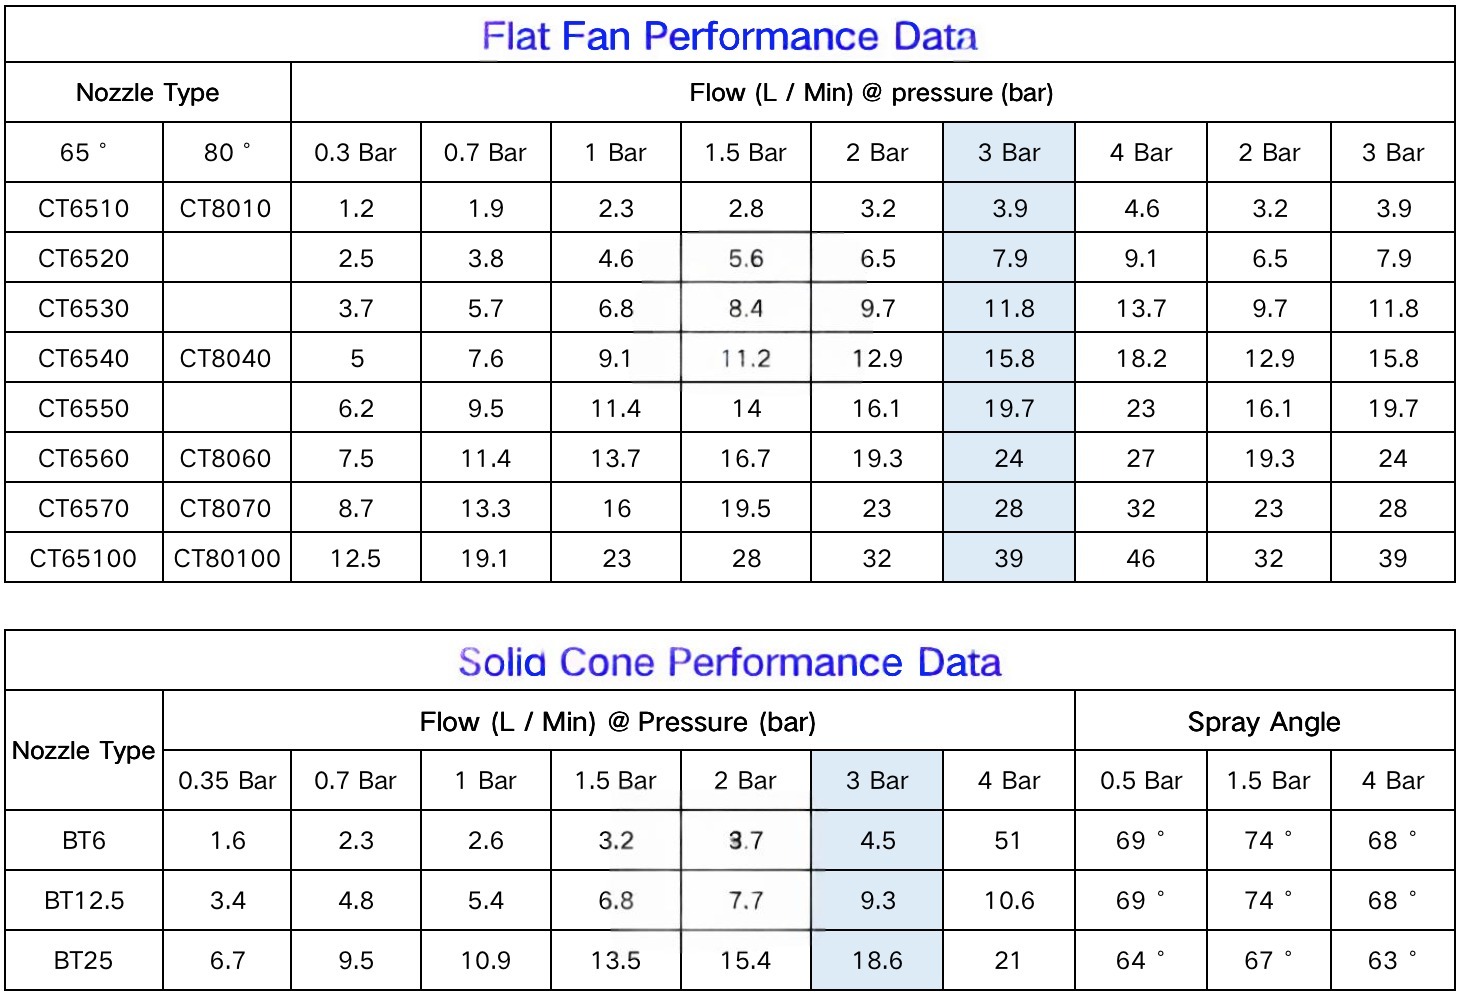The height and width of the screenshot is (998, 1462).
Task: Select the 0.3 Bar column header
Action: [x=356, y=152]
